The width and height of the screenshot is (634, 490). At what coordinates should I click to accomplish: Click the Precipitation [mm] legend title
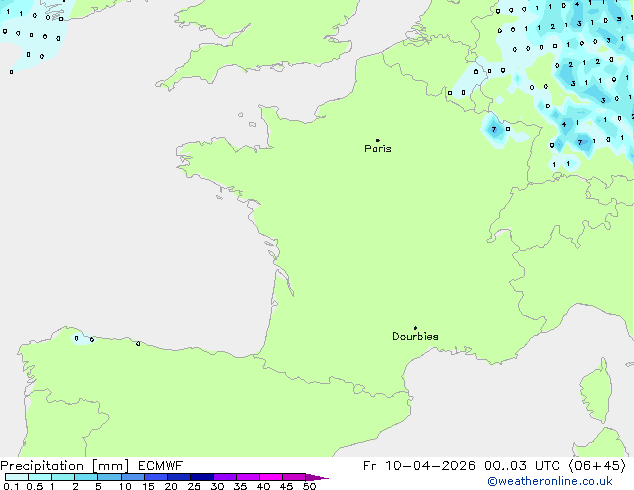tap(64, 466)
